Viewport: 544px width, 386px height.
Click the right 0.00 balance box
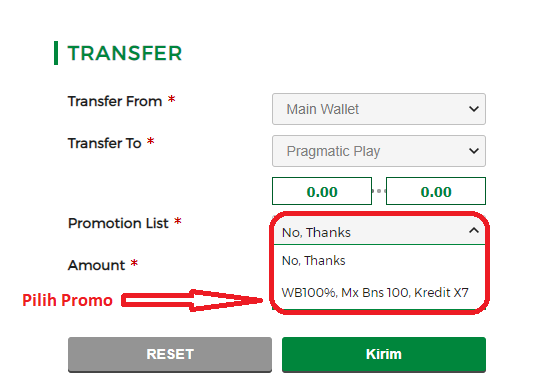click(x=436, y=191)
